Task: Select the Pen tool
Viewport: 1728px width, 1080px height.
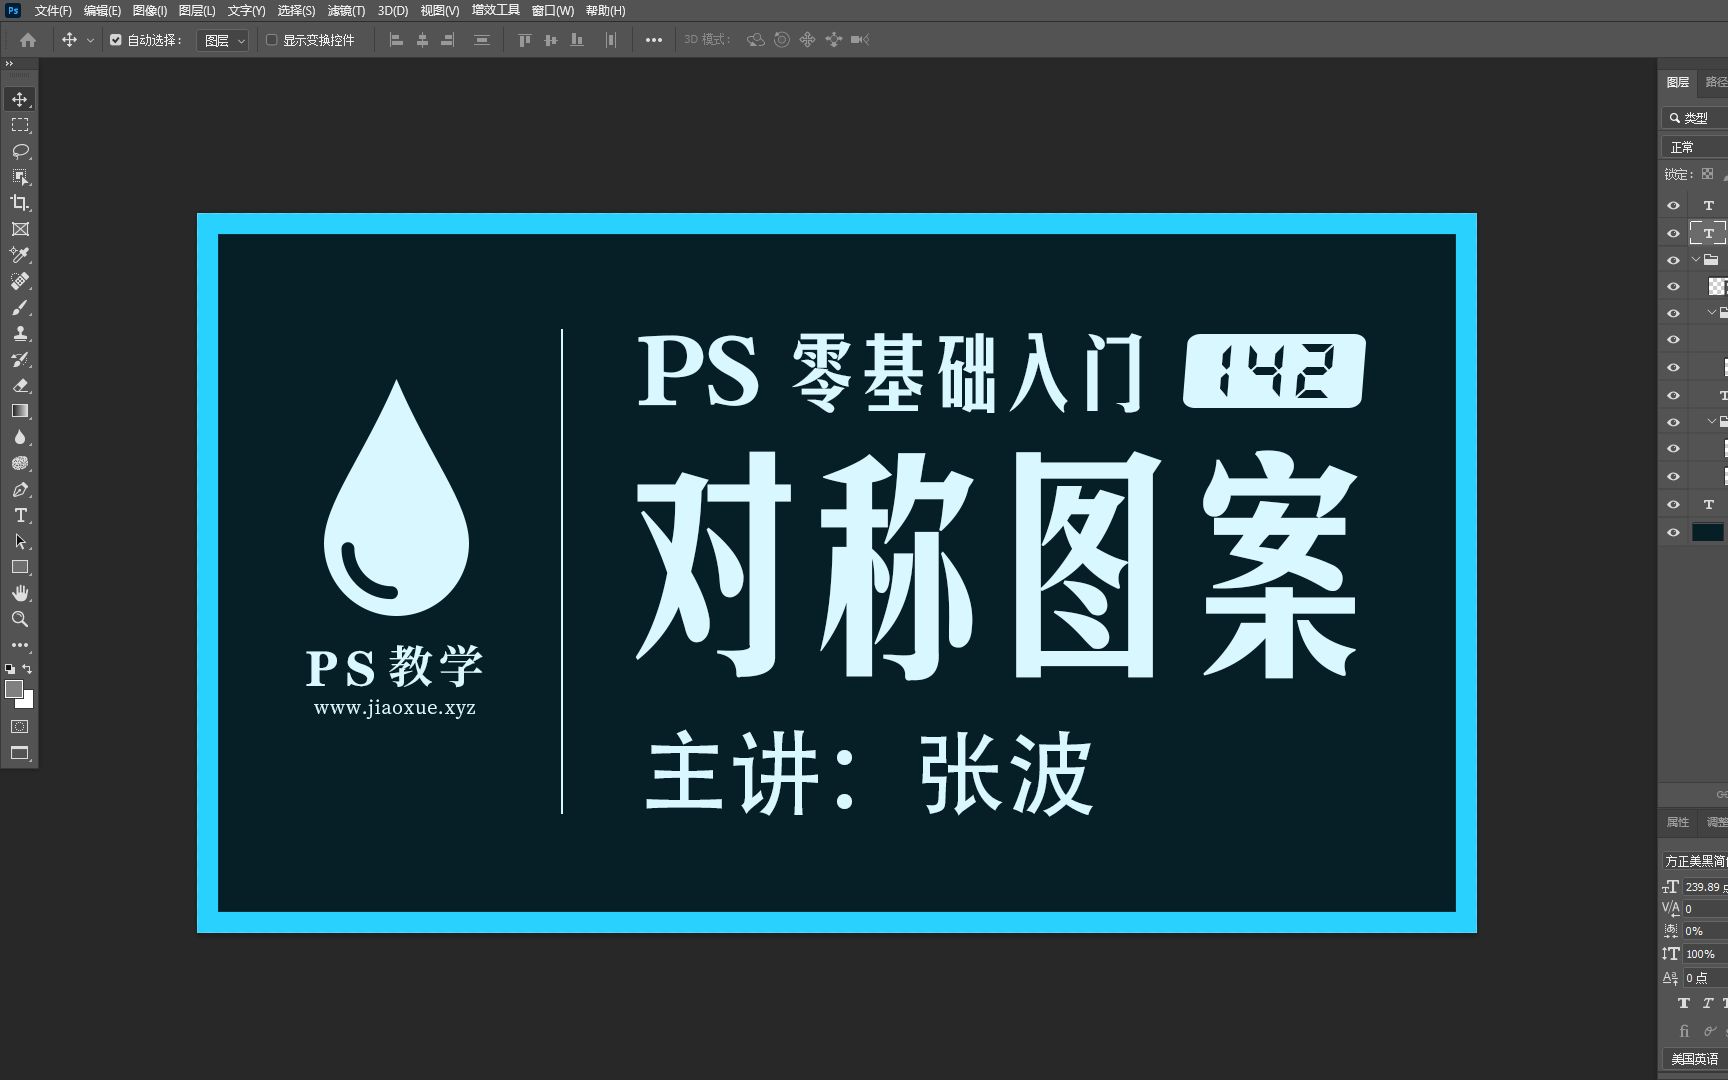Action: point(20,489)
